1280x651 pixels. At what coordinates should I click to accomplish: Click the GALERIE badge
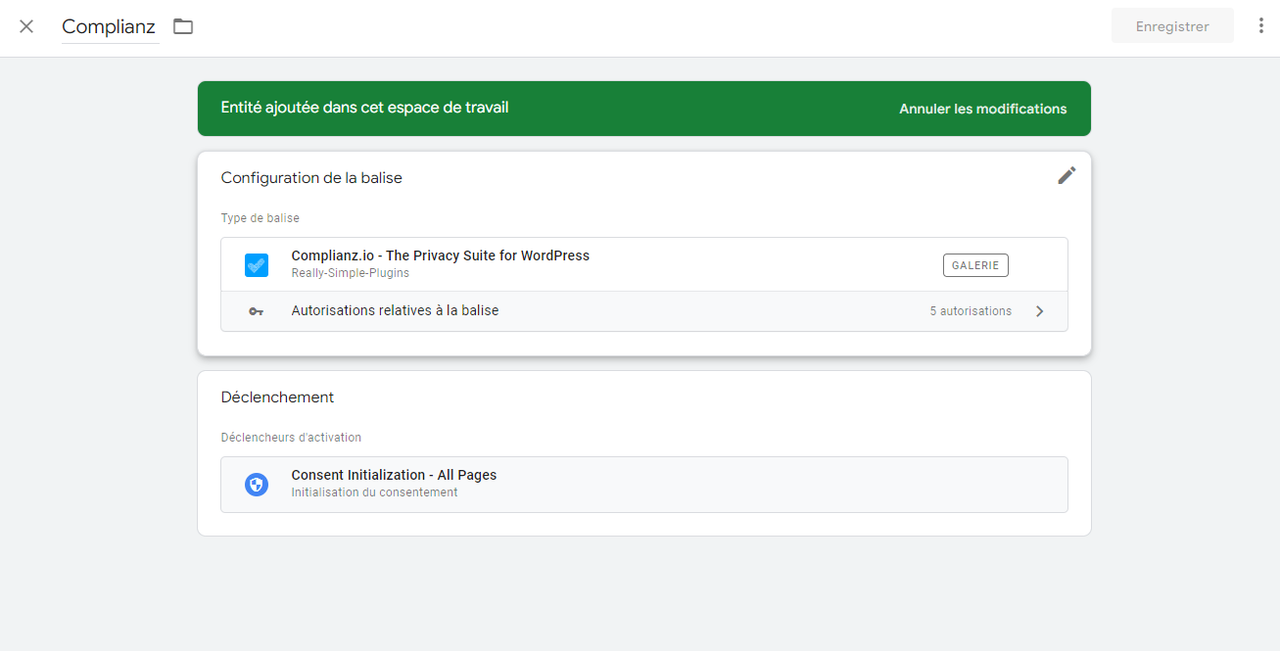975,265
